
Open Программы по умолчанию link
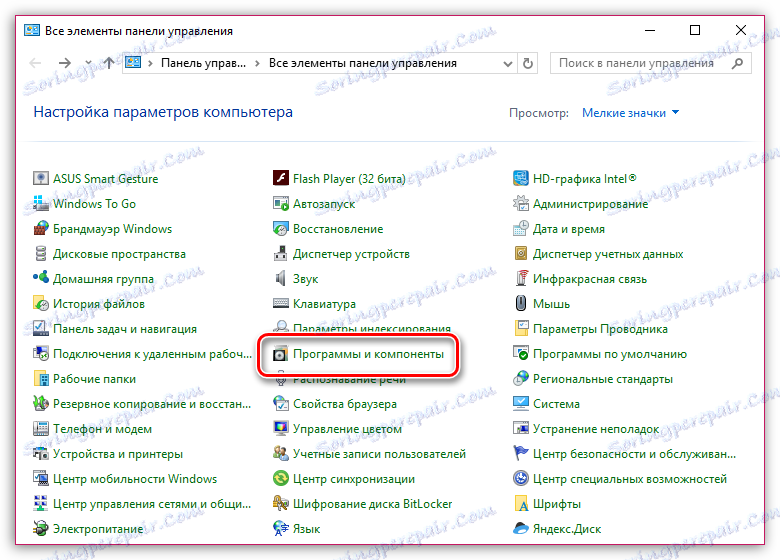click(x=610, y=354)
